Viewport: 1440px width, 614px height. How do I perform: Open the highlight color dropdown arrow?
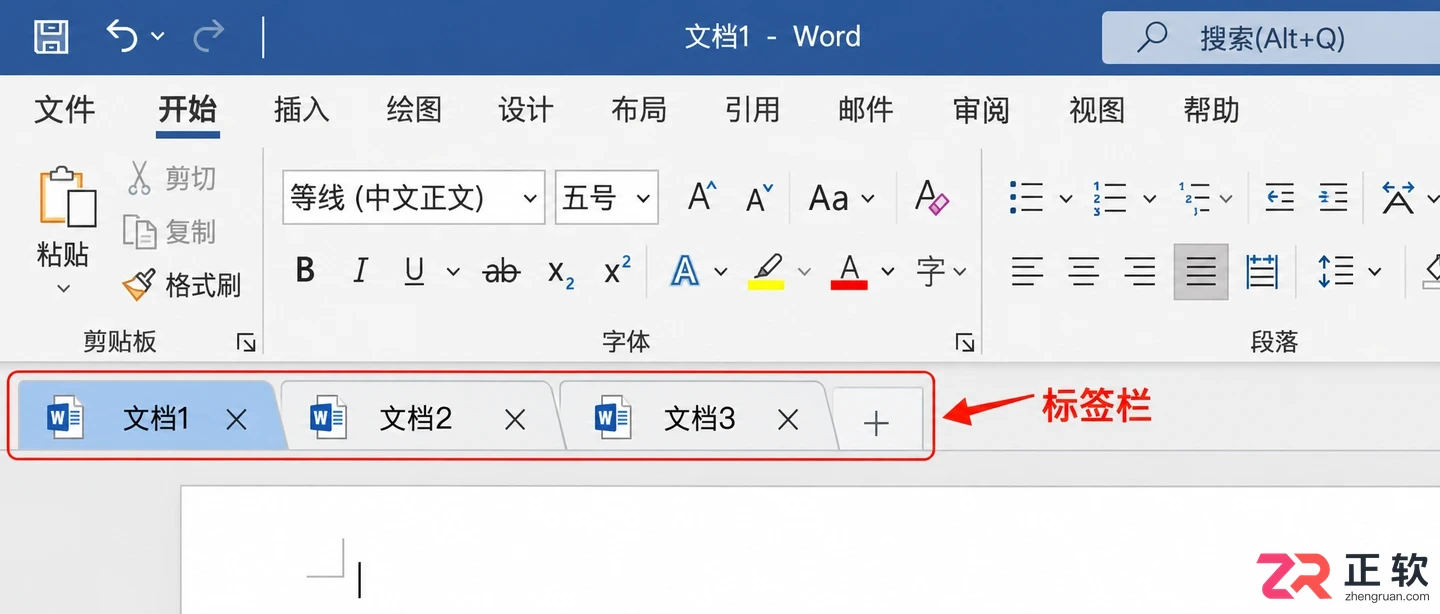(804, 271)
